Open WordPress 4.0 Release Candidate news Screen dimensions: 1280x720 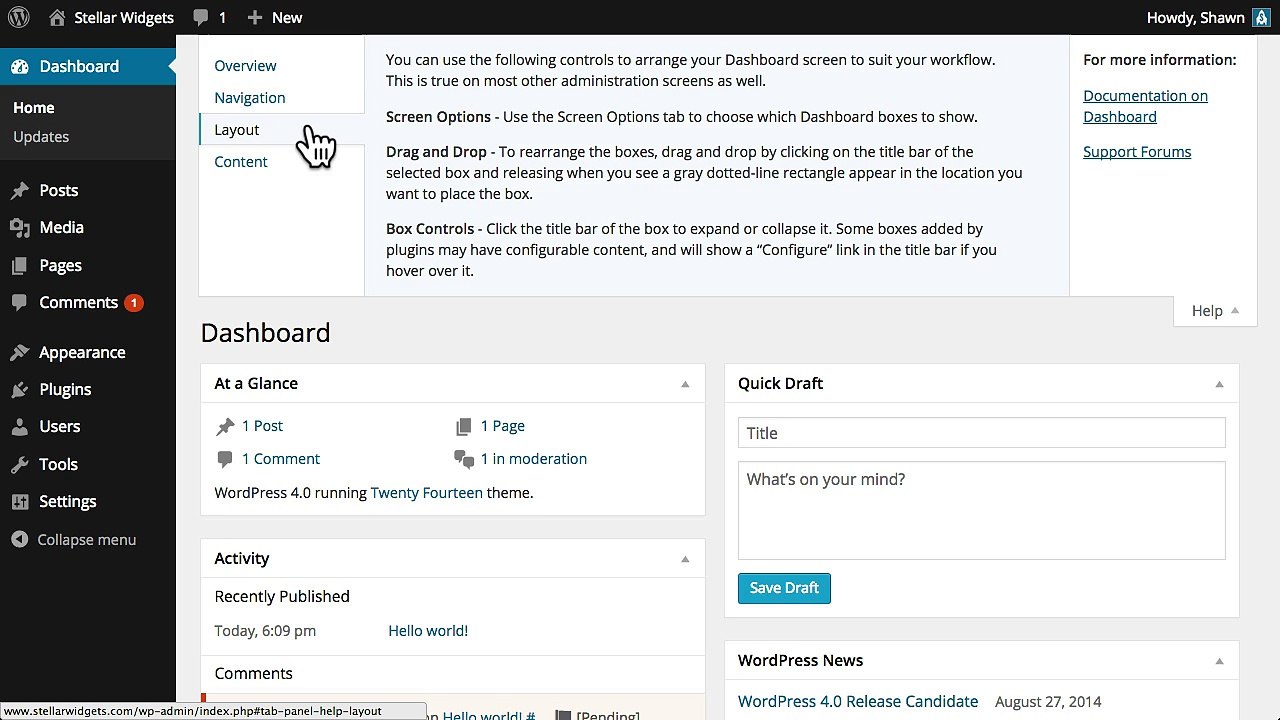click(858, 702)
